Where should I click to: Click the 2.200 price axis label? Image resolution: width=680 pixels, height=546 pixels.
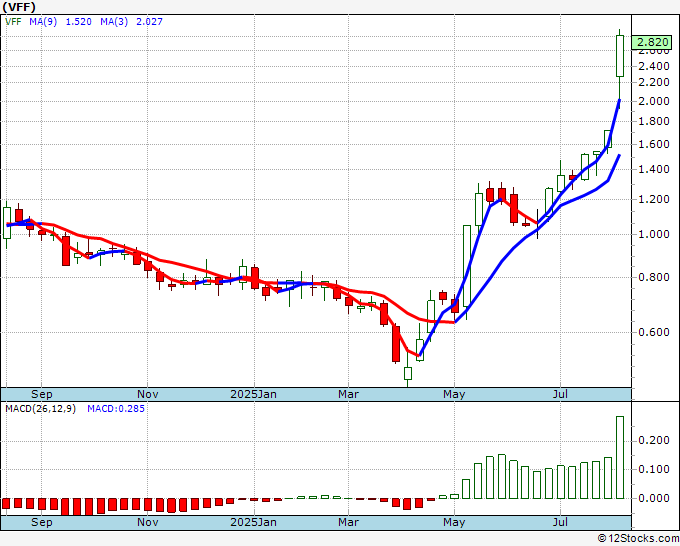654,82
